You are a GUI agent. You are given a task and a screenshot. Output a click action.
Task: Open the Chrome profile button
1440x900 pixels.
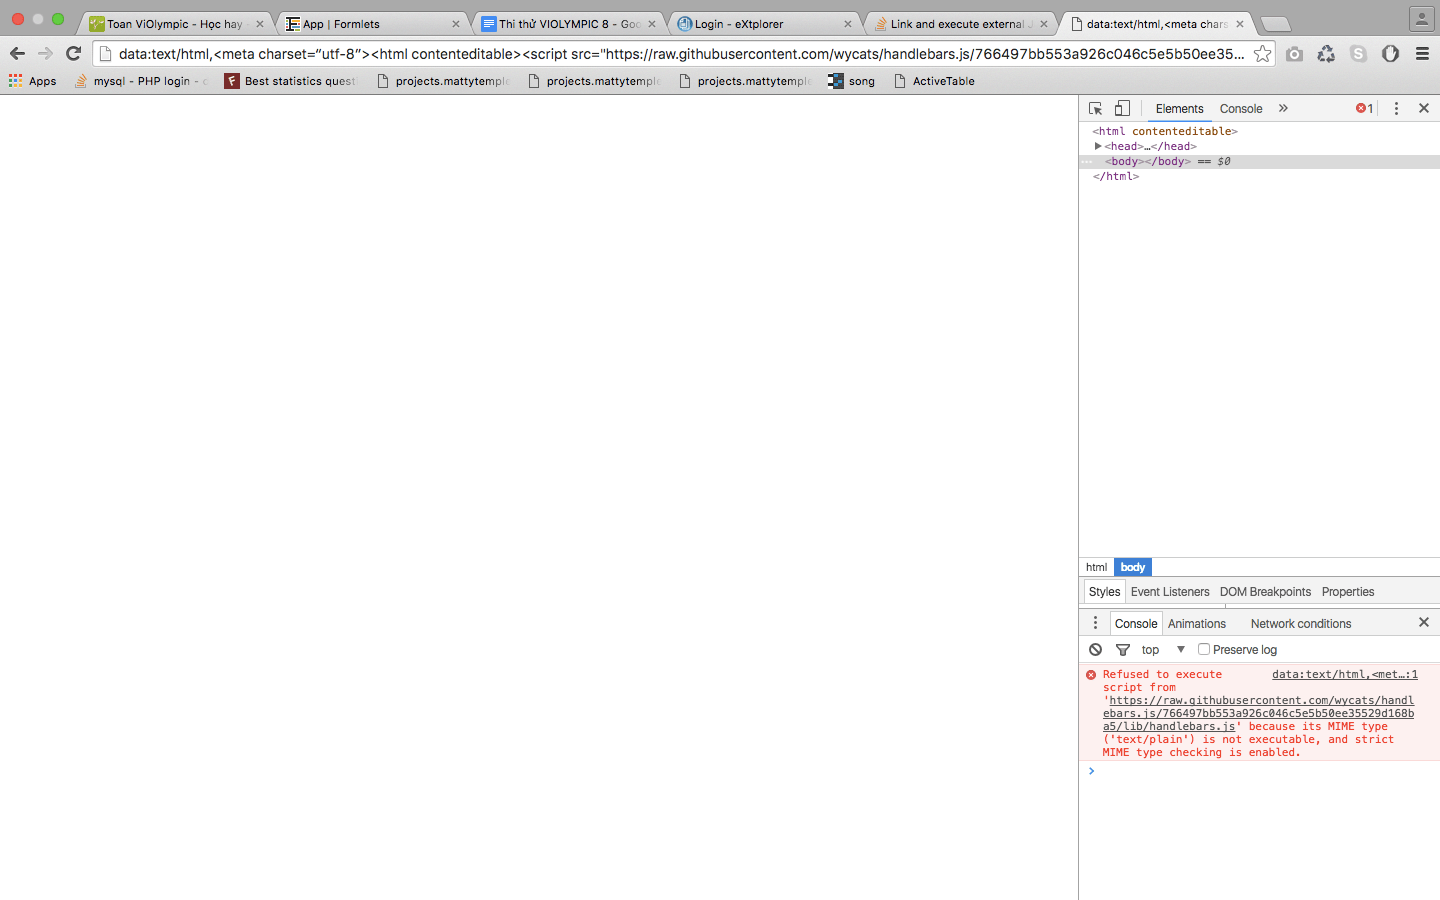point(1421,18)
